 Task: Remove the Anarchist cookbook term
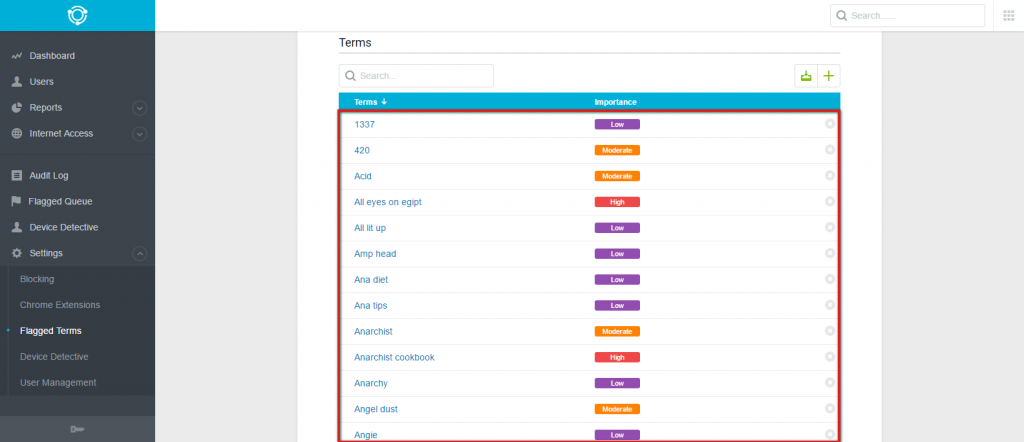tap(829, 356)
